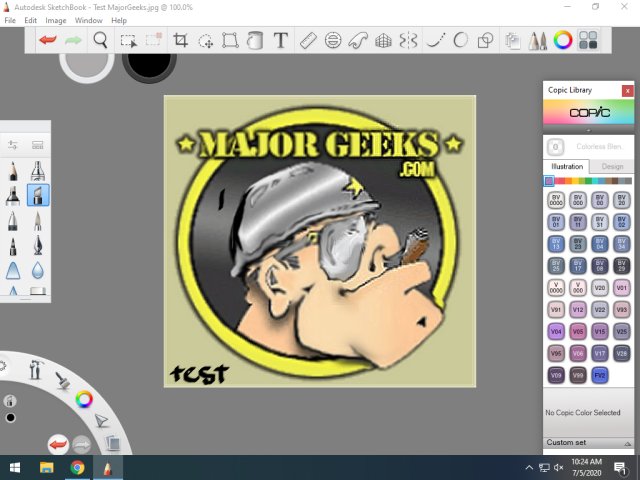
Task: Open color wheel in corner lagoon
Action: pos(84,399)
